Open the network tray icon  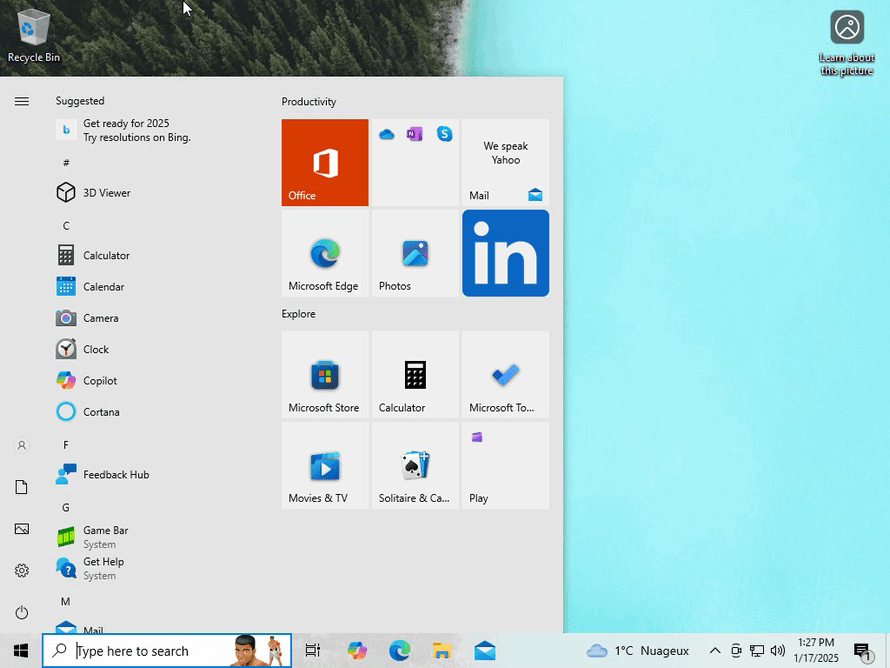point(757,650)
